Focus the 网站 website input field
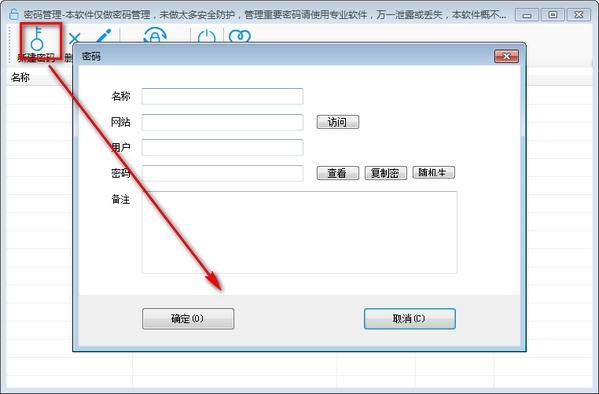Image resolution: width=599 pixels, height=394 pixels. (222, 122)
